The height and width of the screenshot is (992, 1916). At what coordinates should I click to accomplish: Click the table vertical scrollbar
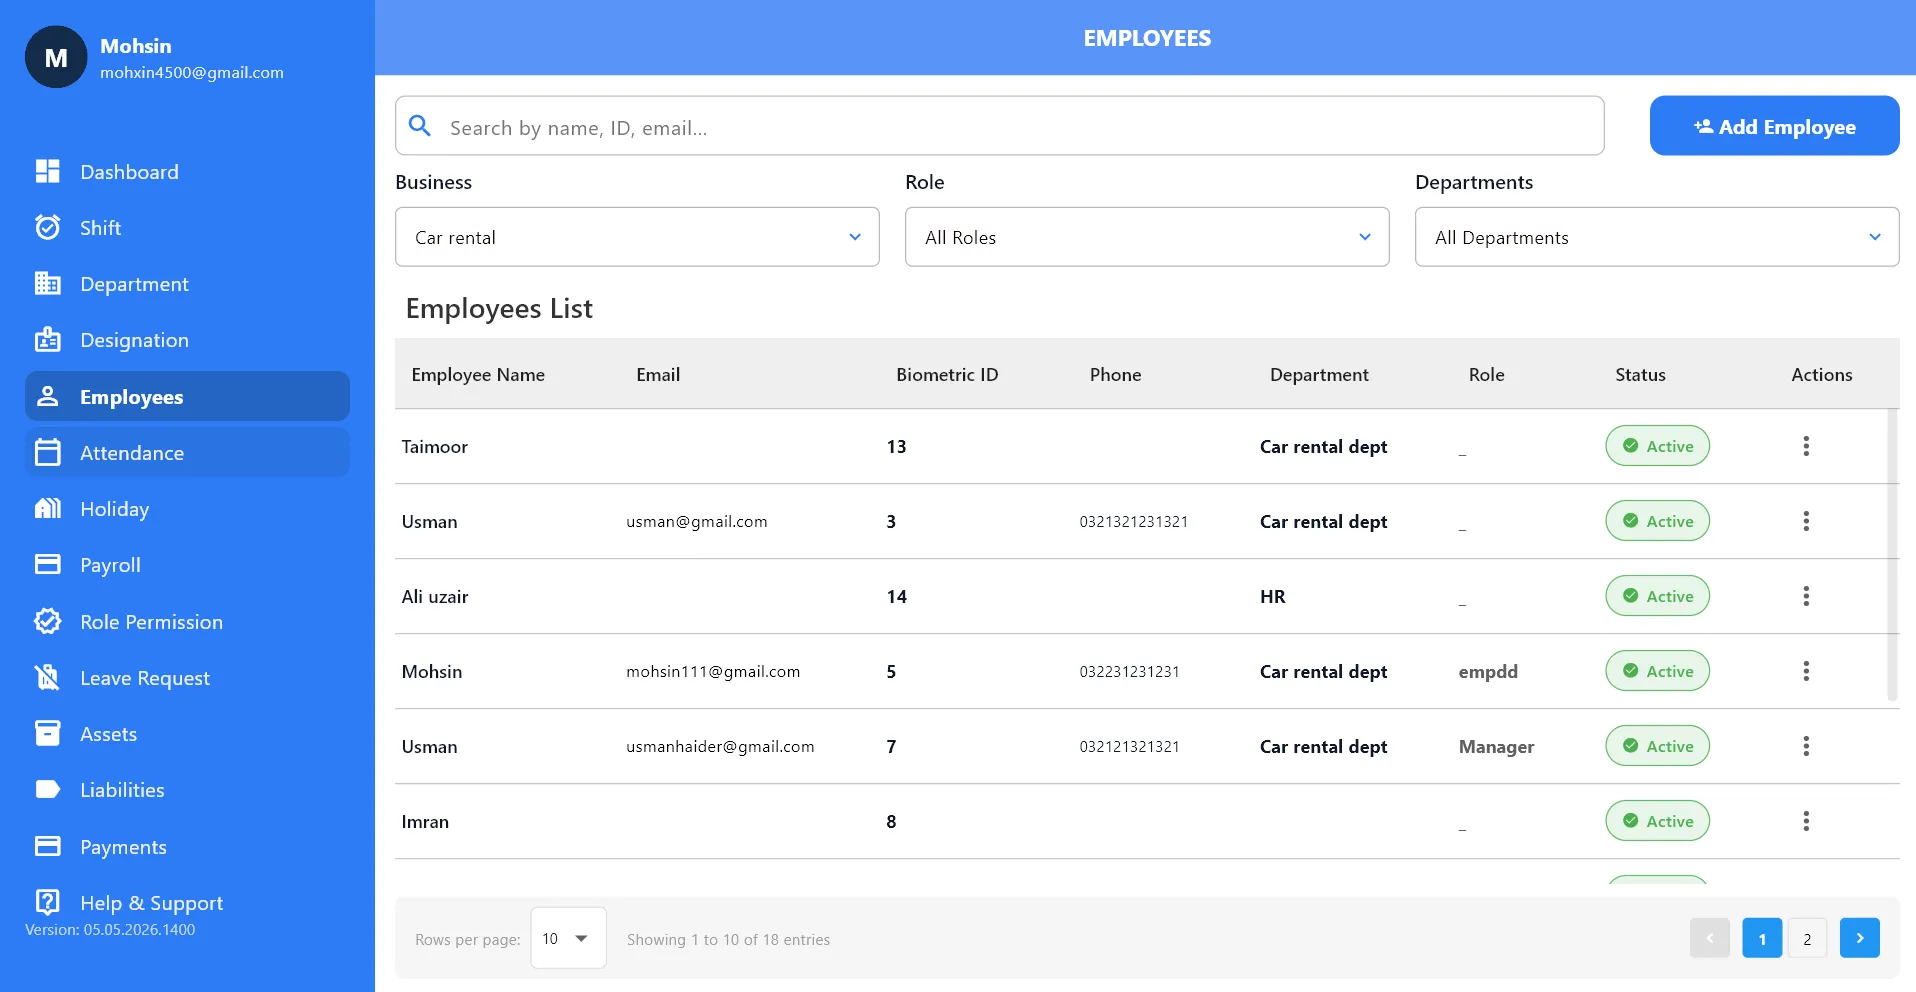coord(1892,555)
